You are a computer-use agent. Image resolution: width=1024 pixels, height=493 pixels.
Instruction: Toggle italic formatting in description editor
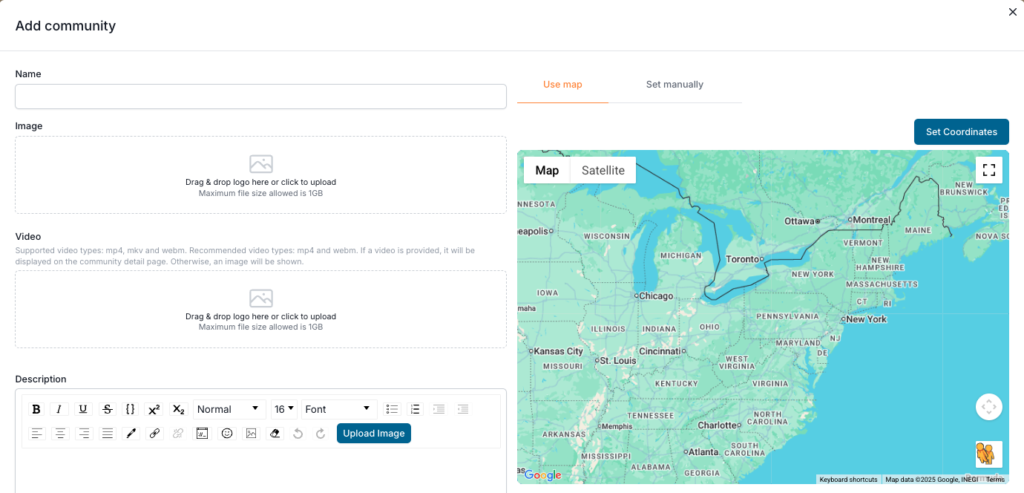tap(60, 409)
